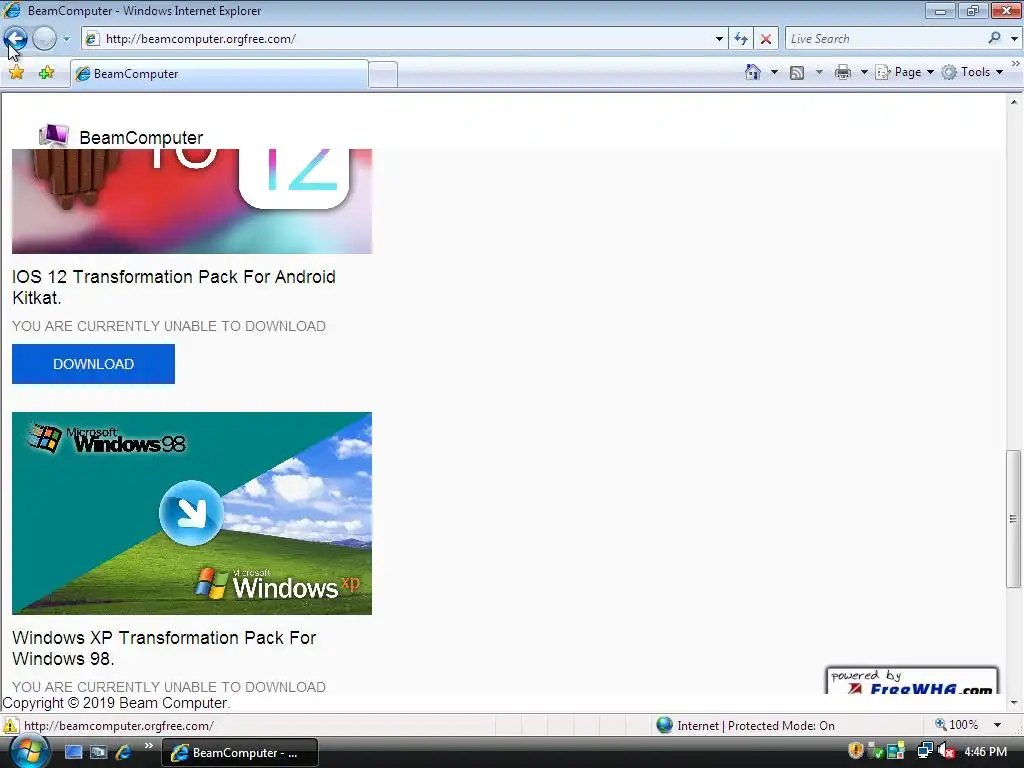Viewport: 1024px width, 768px height.
Task: Click the Internet zone globe icon
Action: tap(664, 725)
